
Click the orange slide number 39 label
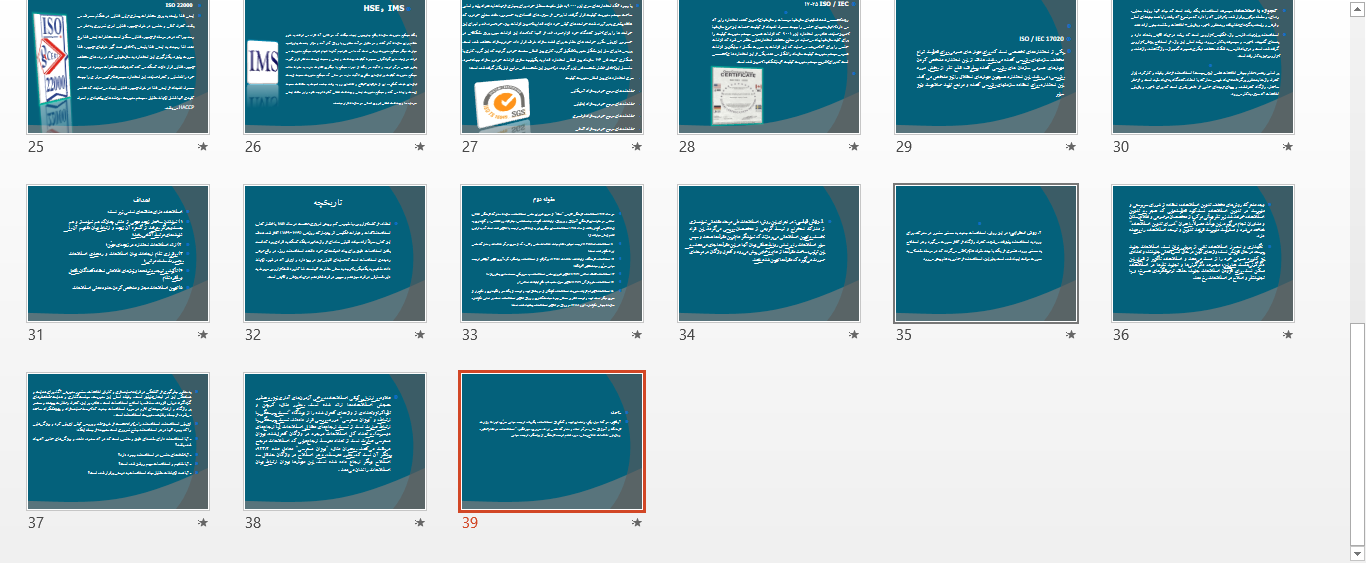[470, 523]
